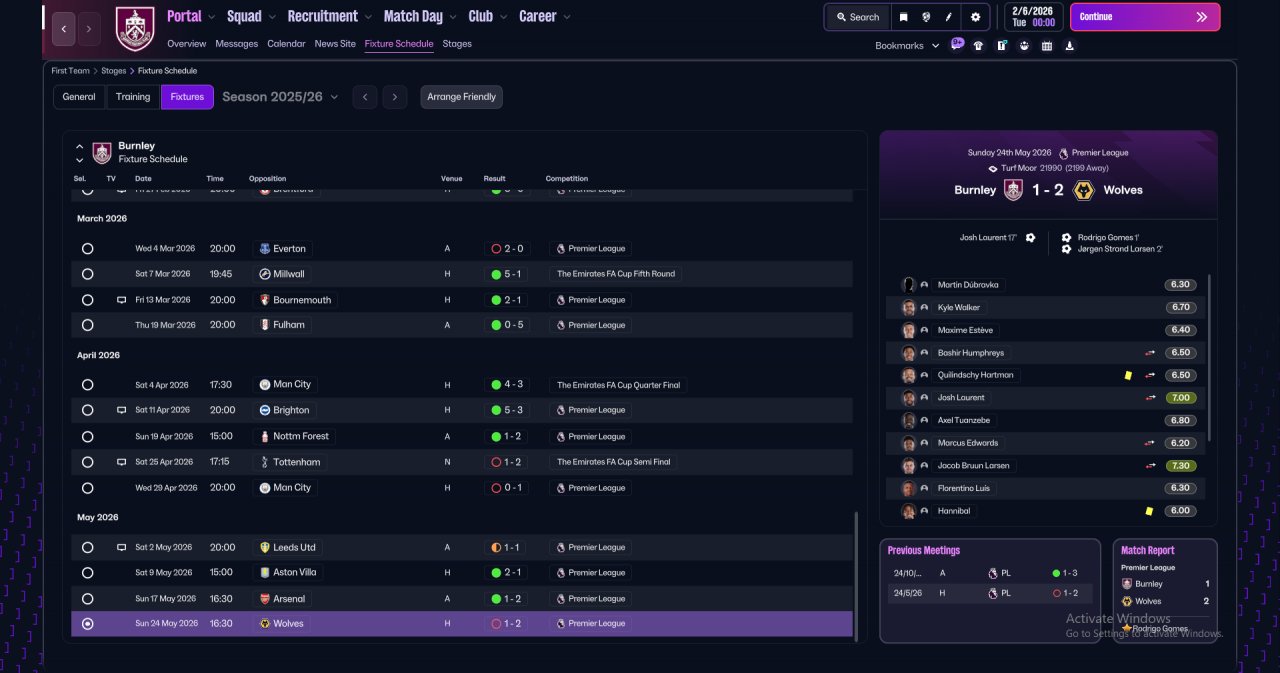Open the messages icon with the 9+ badge

pyautogui.click(x=957, y=44)
